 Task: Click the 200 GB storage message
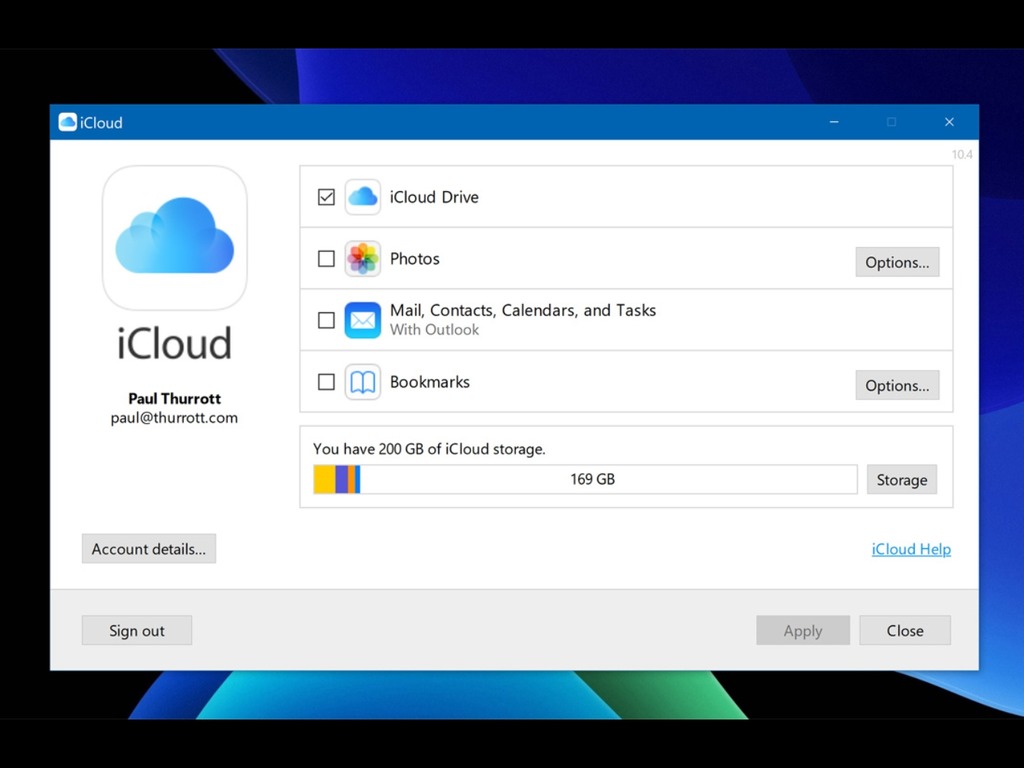[429, 449]
